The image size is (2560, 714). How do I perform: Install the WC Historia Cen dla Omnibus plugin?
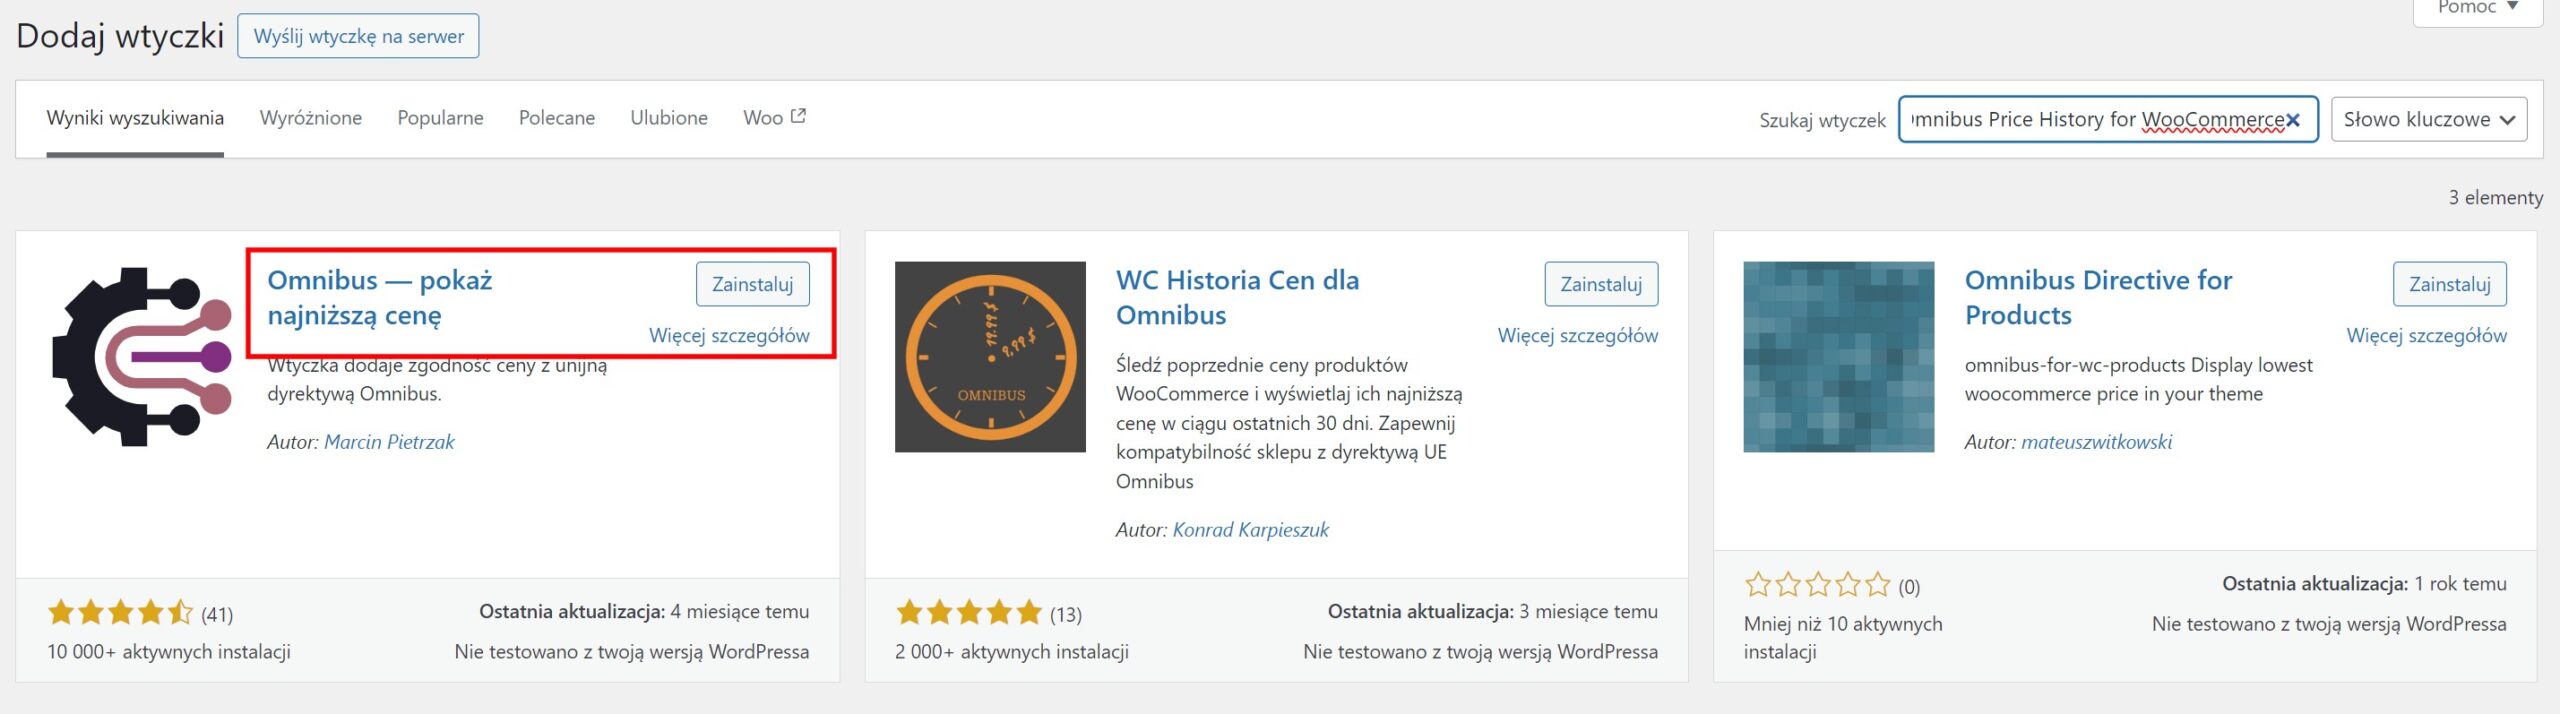point(1601,284)
